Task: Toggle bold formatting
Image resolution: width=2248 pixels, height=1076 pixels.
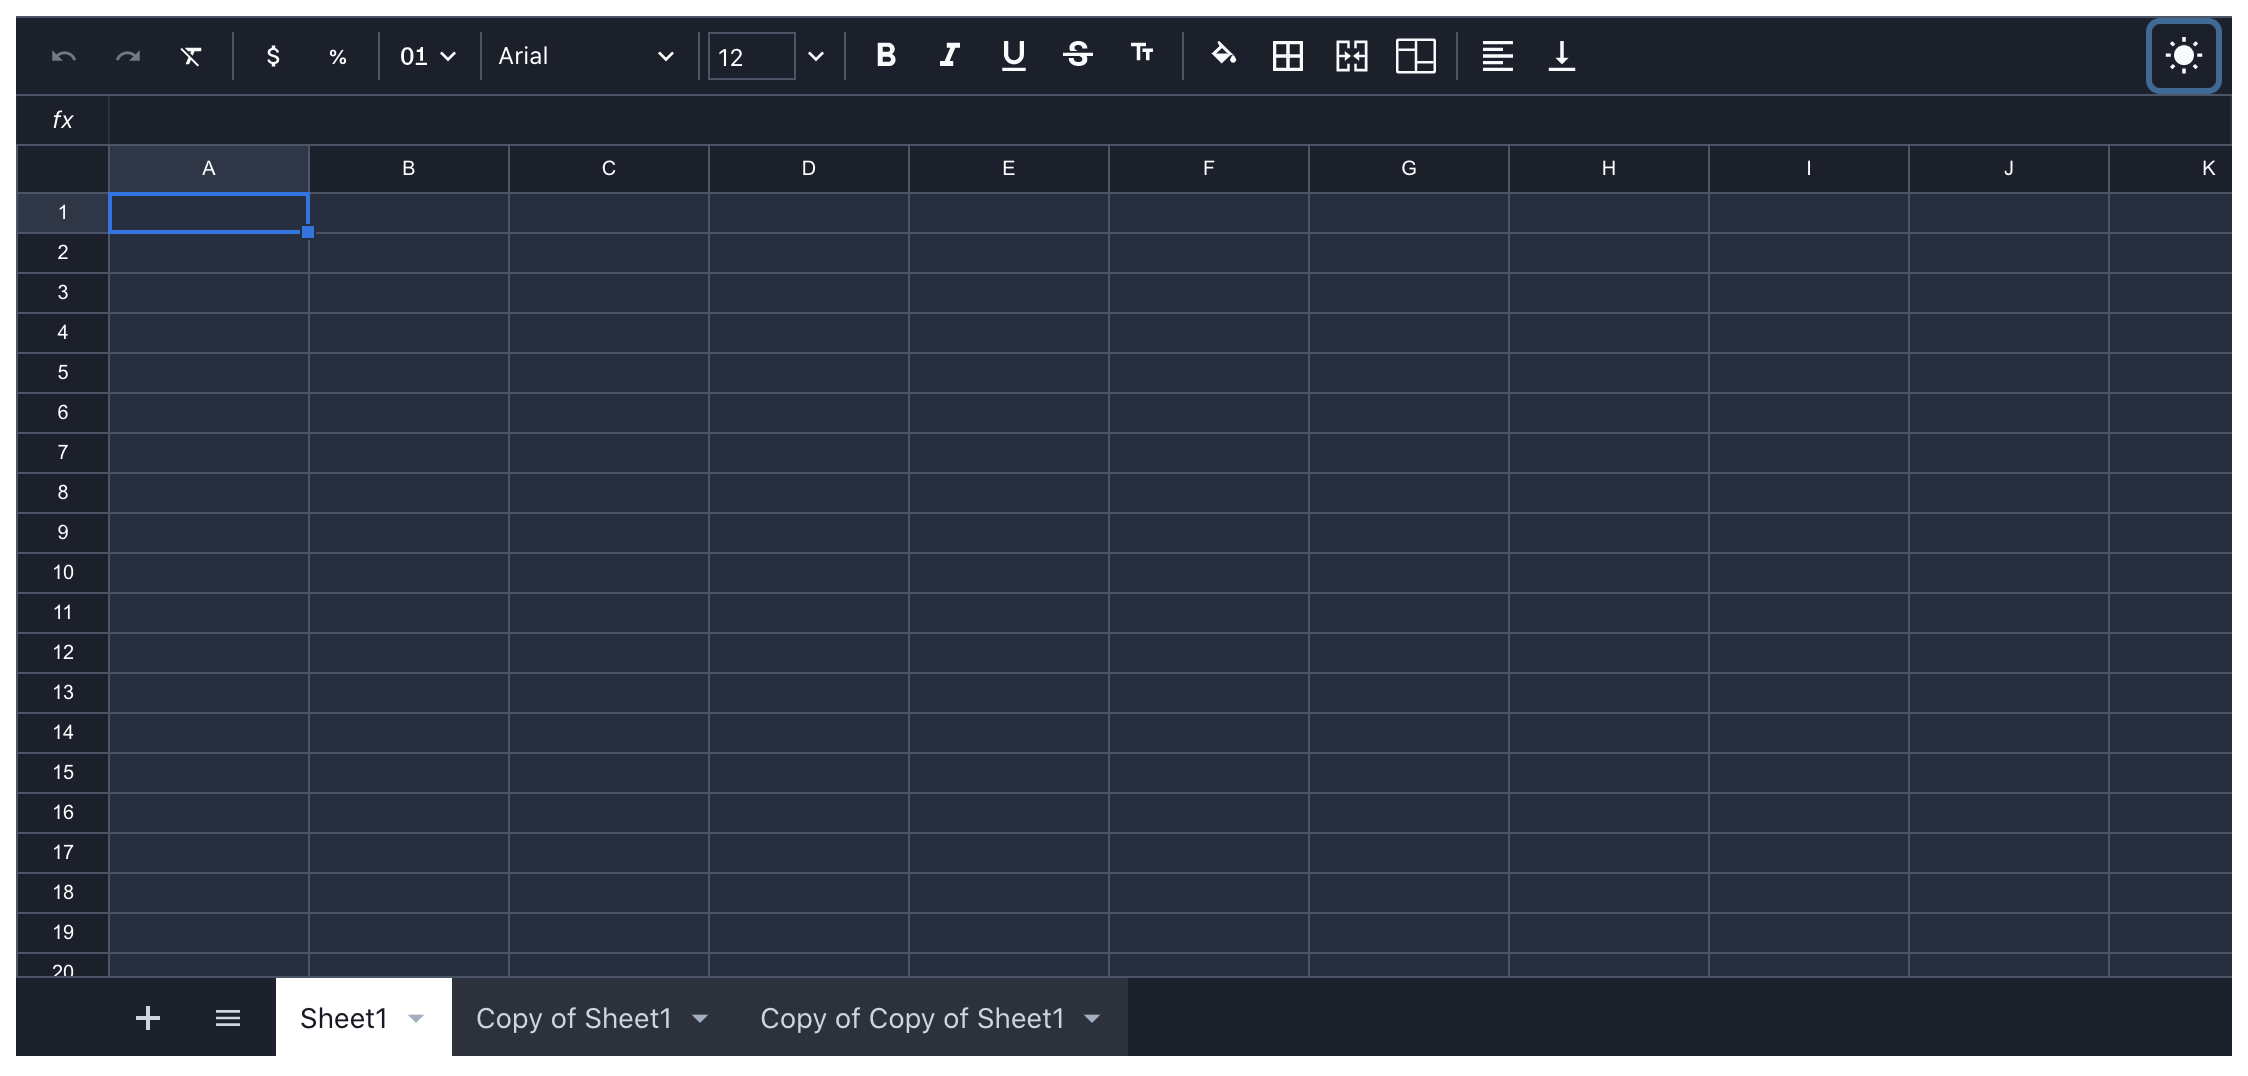Action: point(884,56)
